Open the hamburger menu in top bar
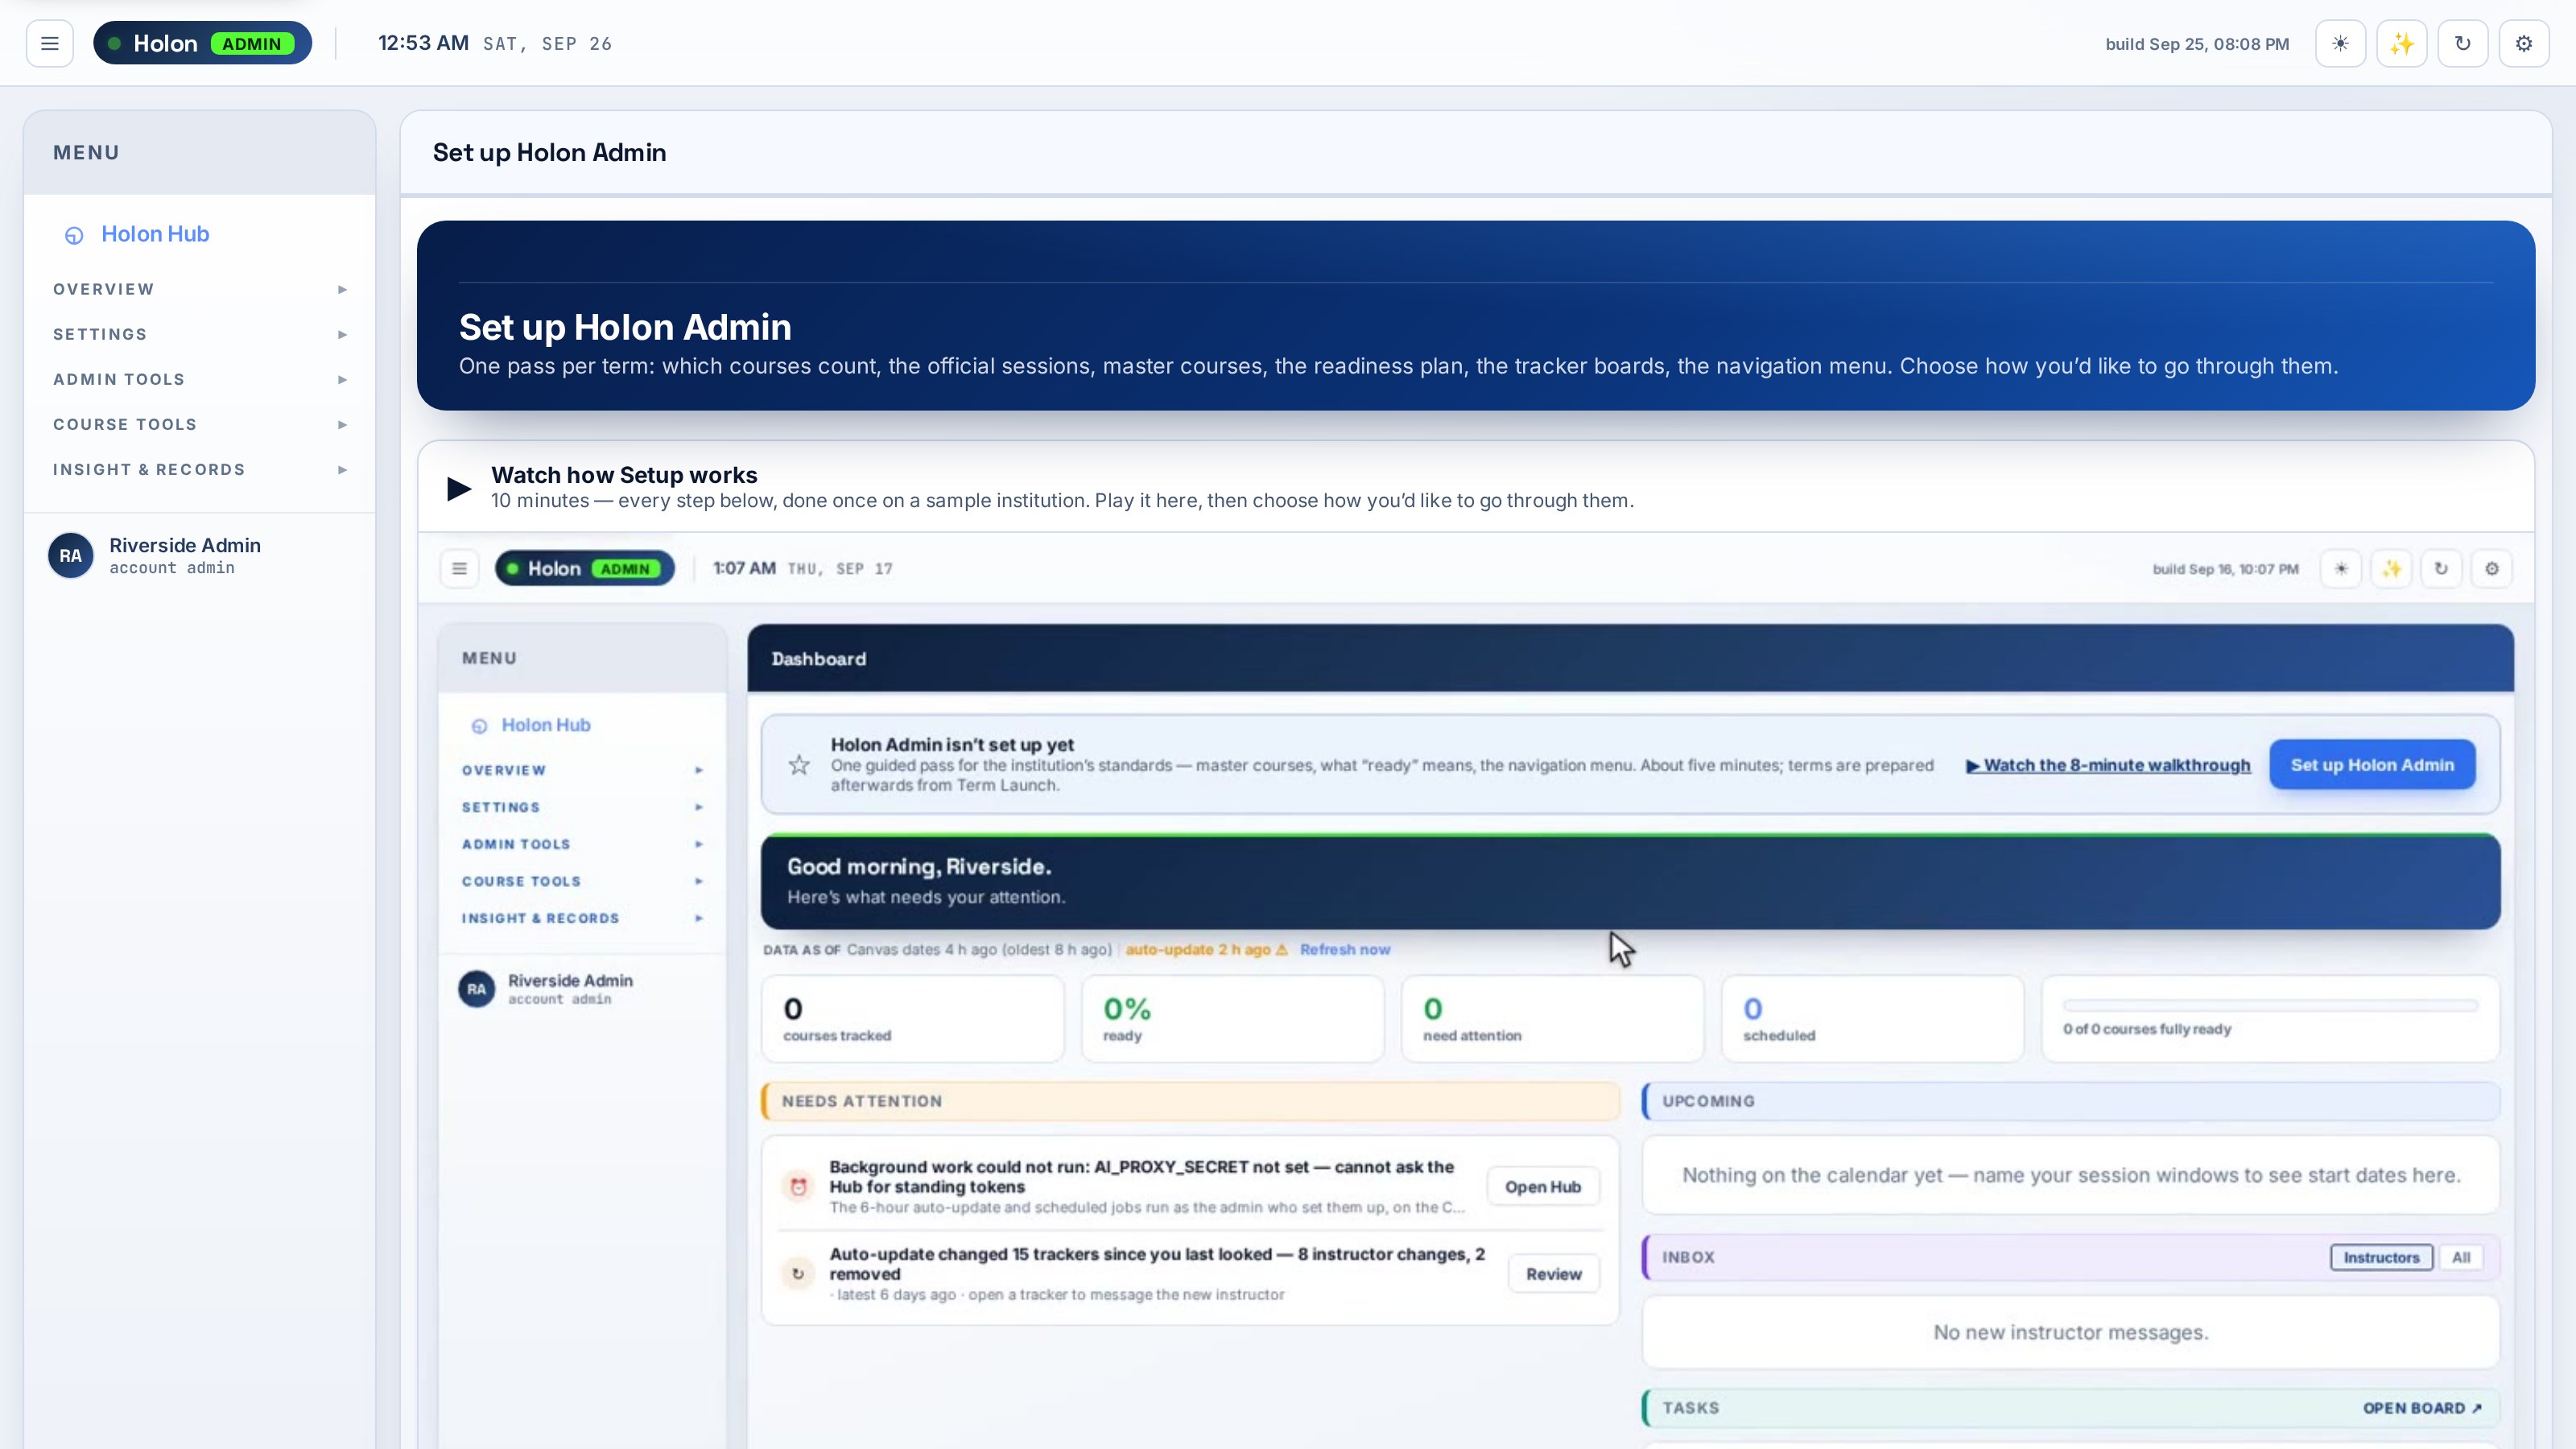 [x=49, y=44]
